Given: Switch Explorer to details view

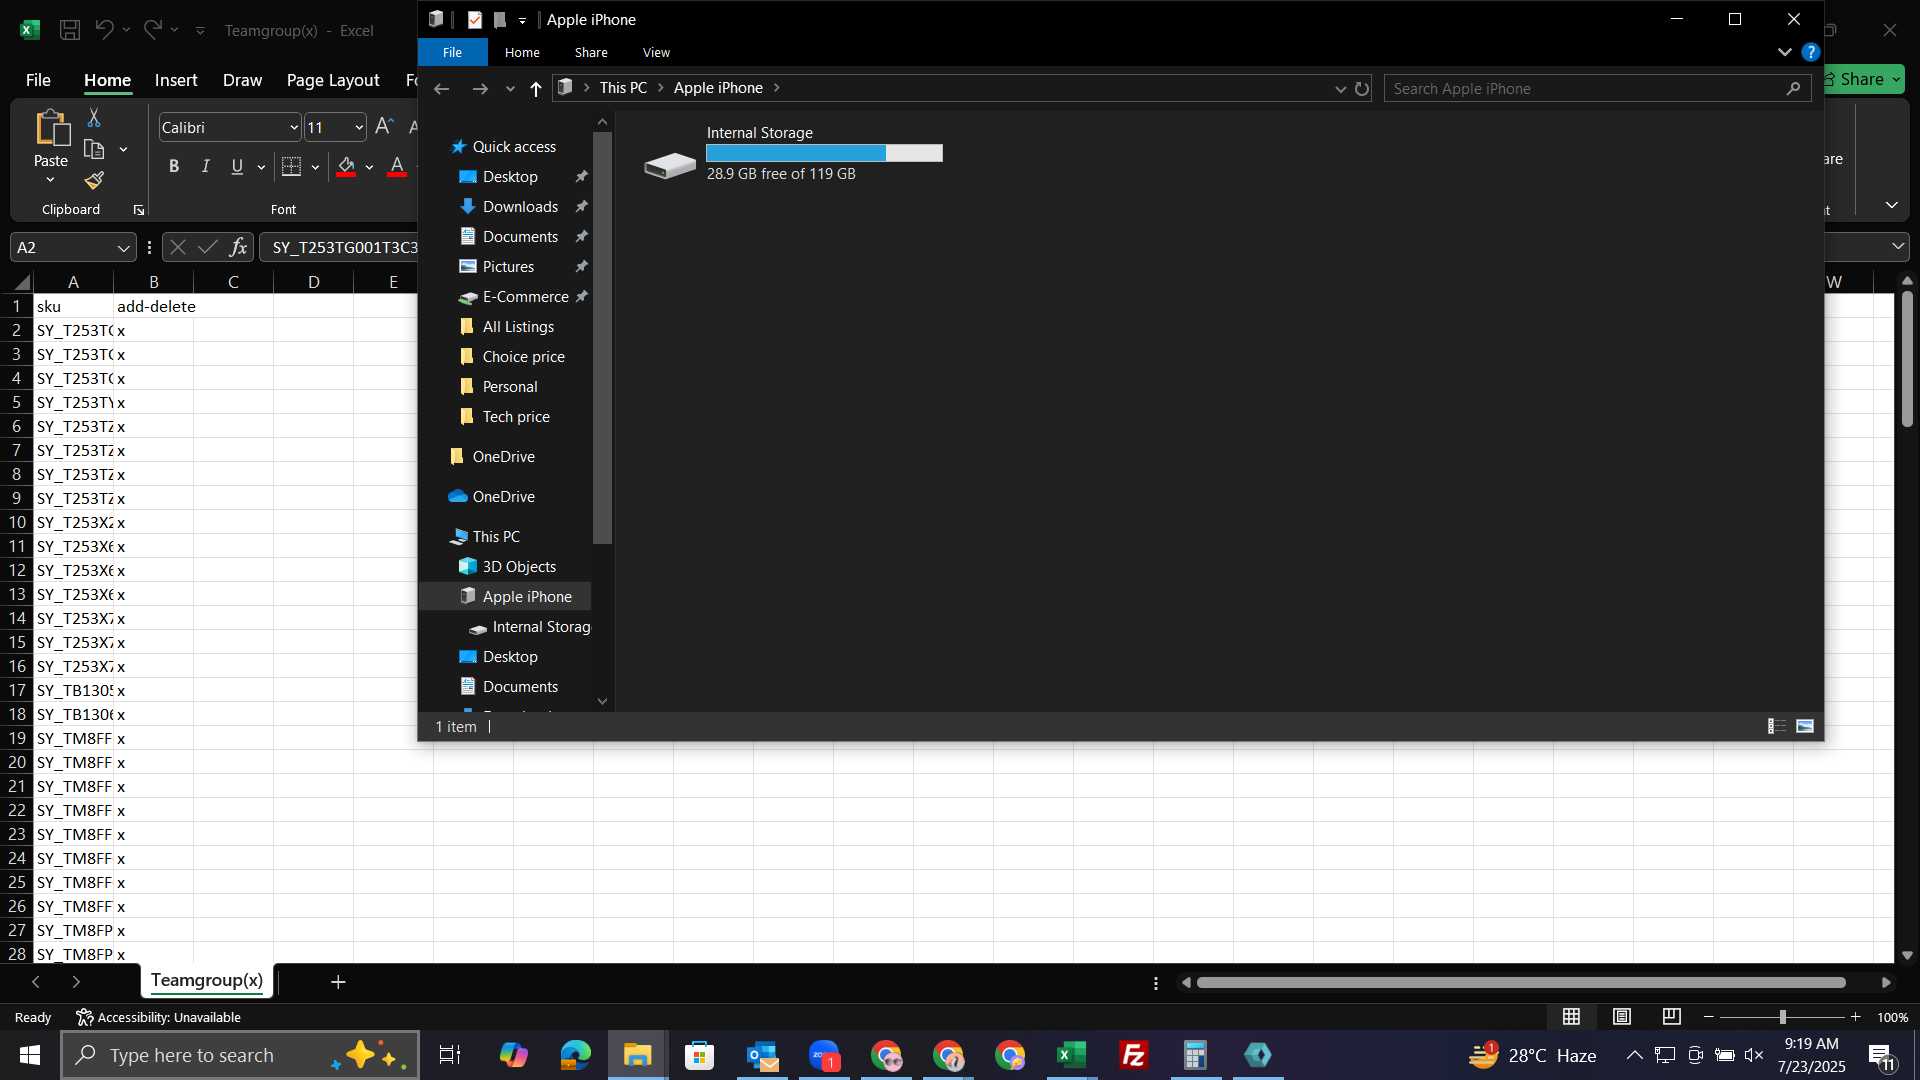Looking at the screenshot, I should [x=1777, y=726].
